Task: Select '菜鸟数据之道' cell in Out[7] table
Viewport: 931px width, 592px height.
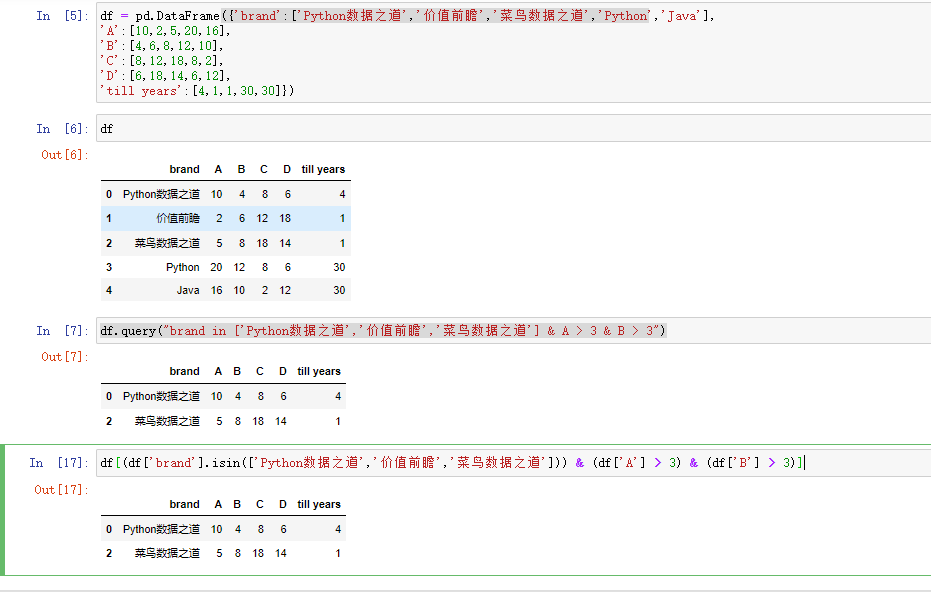Action: (167, 421)
